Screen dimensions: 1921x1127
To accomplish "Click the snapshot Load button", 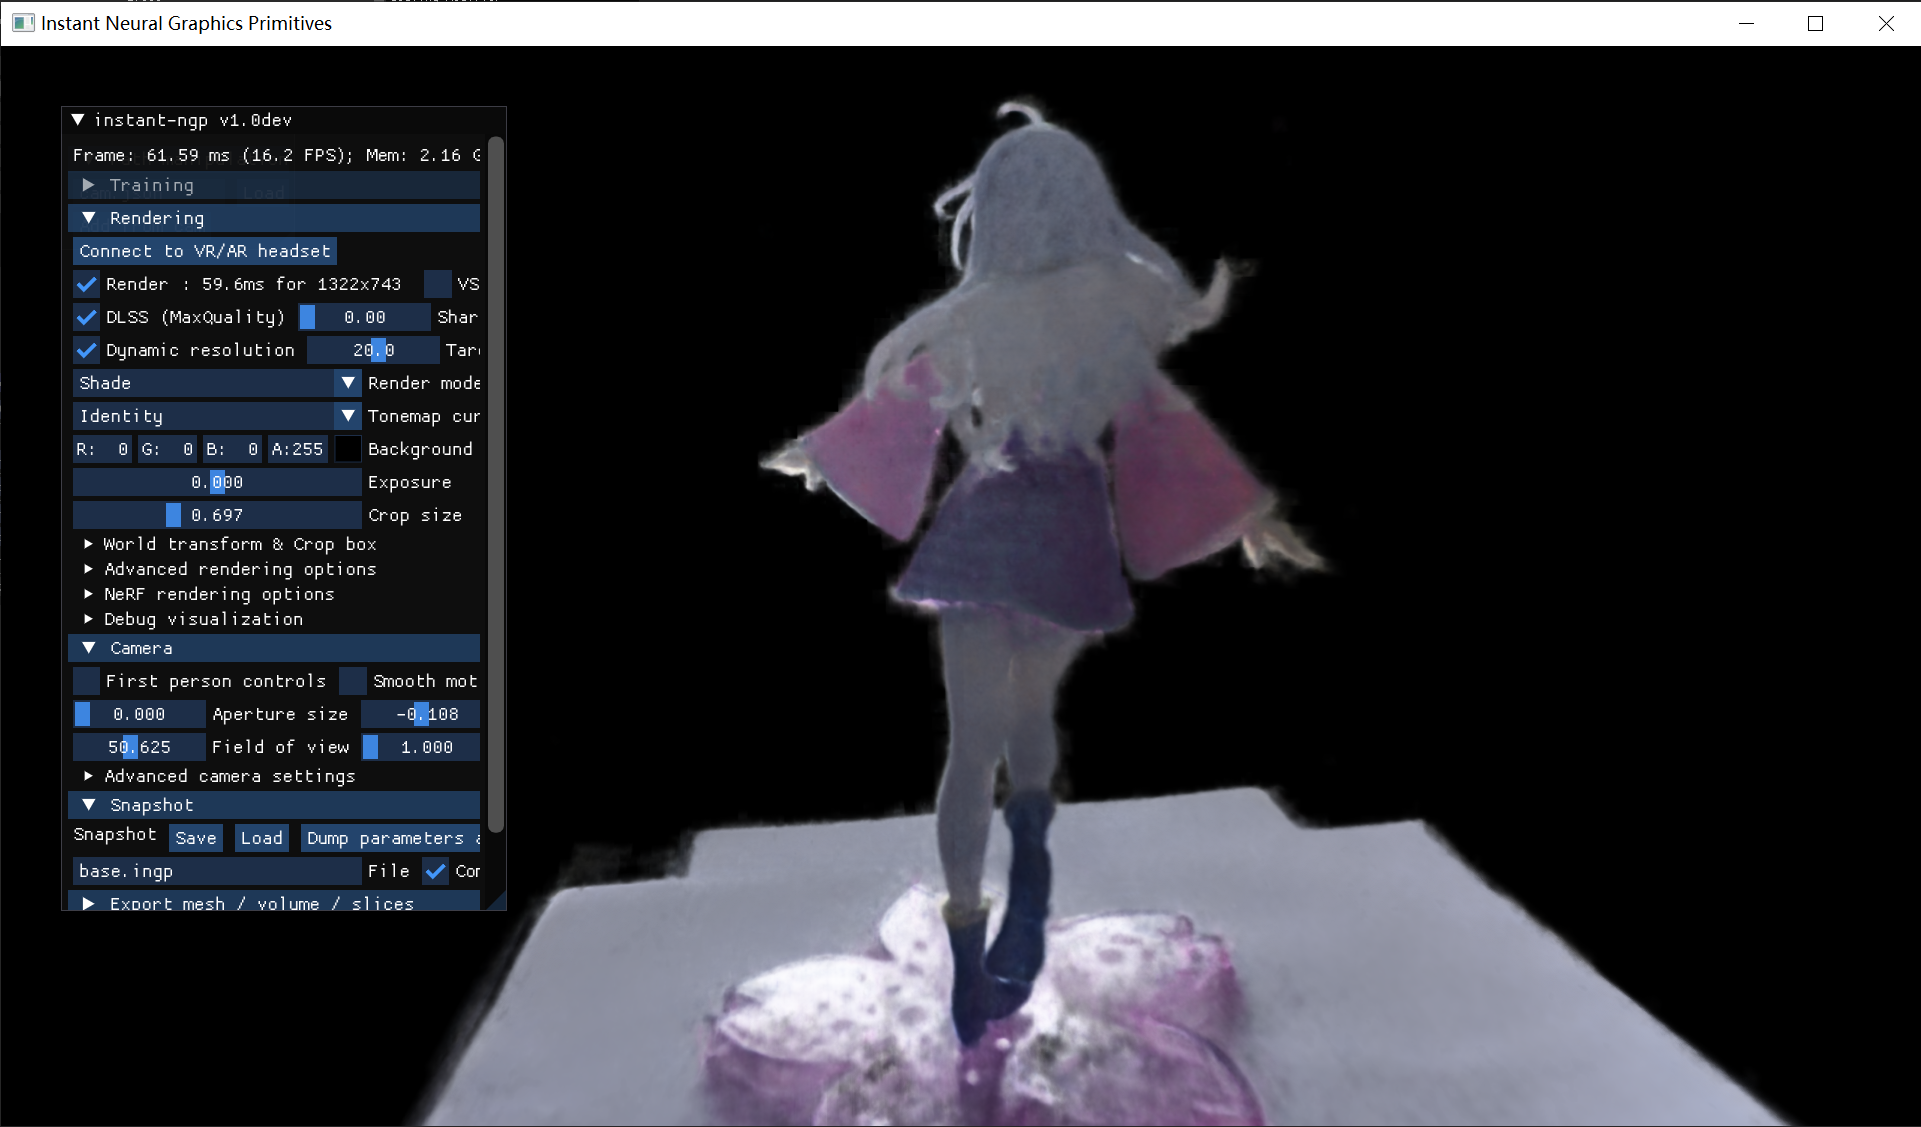I will click(261, 838).
